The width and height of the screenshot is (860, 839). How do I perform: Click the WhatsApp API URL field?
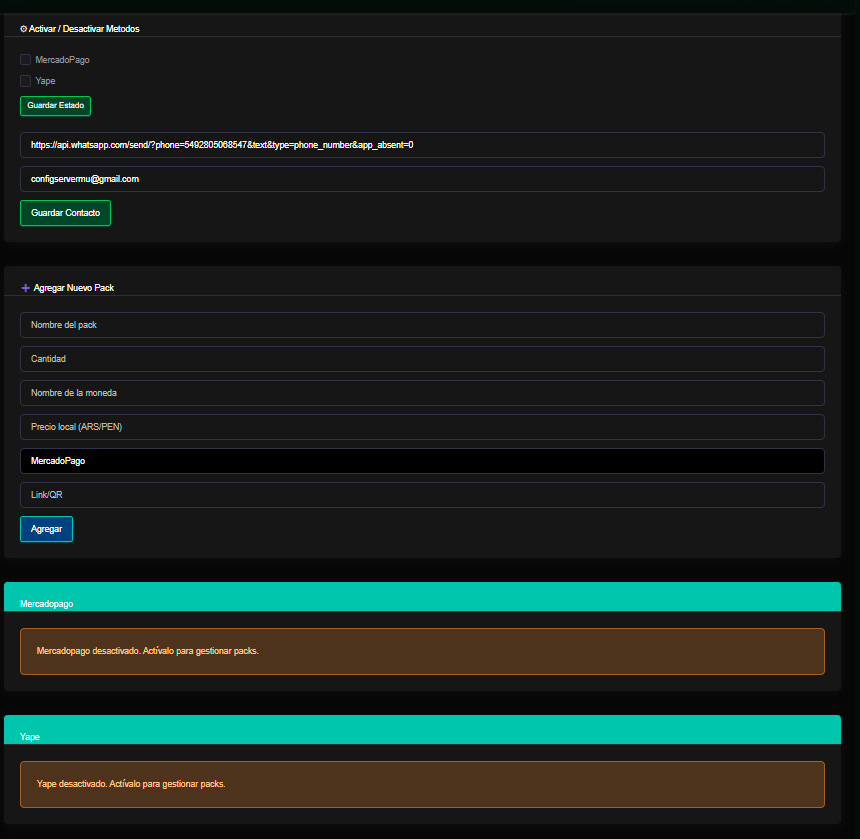tap(422, 145)
